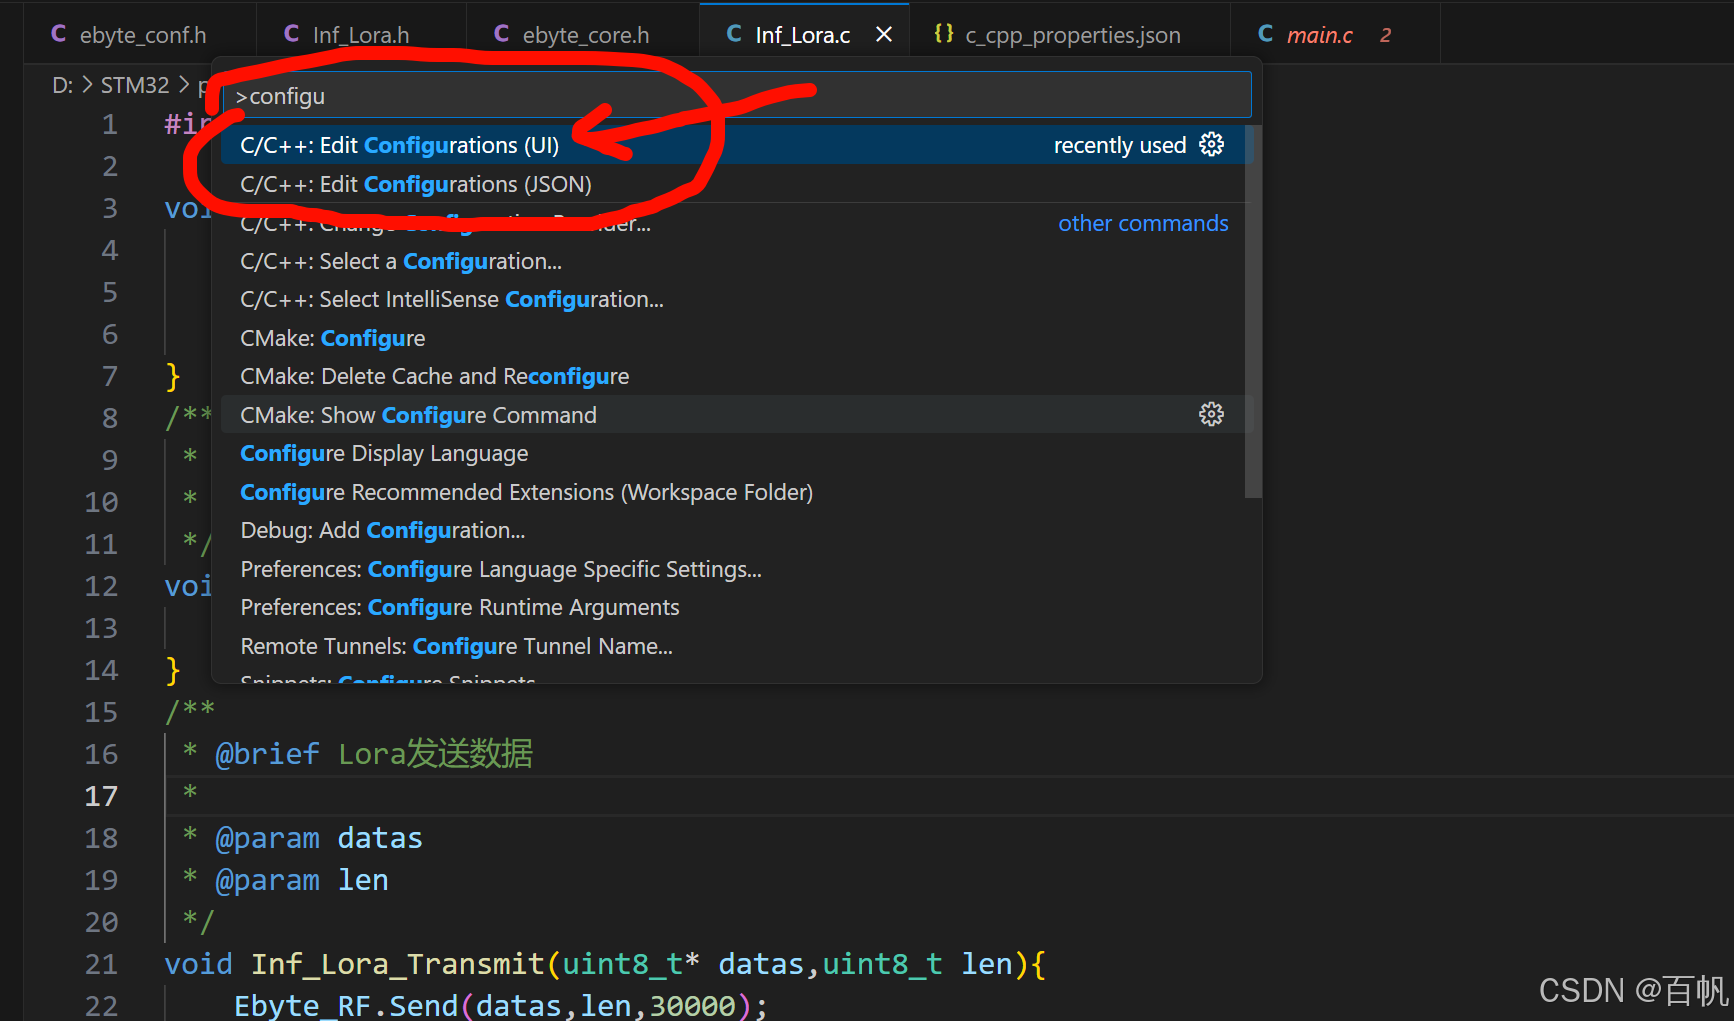Click the JSON braces icon on c_cpp_properties tab
This screenshot has width=1734, height=1021.
click(x=943, y=34)
